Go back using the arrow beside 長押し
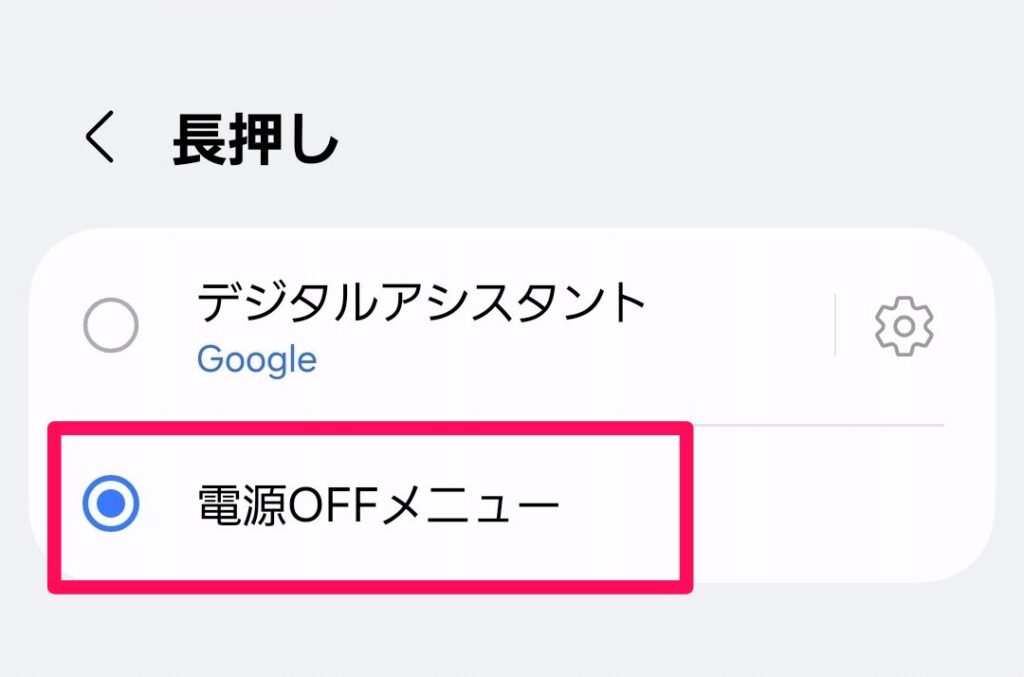This screenshot has width=1024, height=677. coord(100,136)
